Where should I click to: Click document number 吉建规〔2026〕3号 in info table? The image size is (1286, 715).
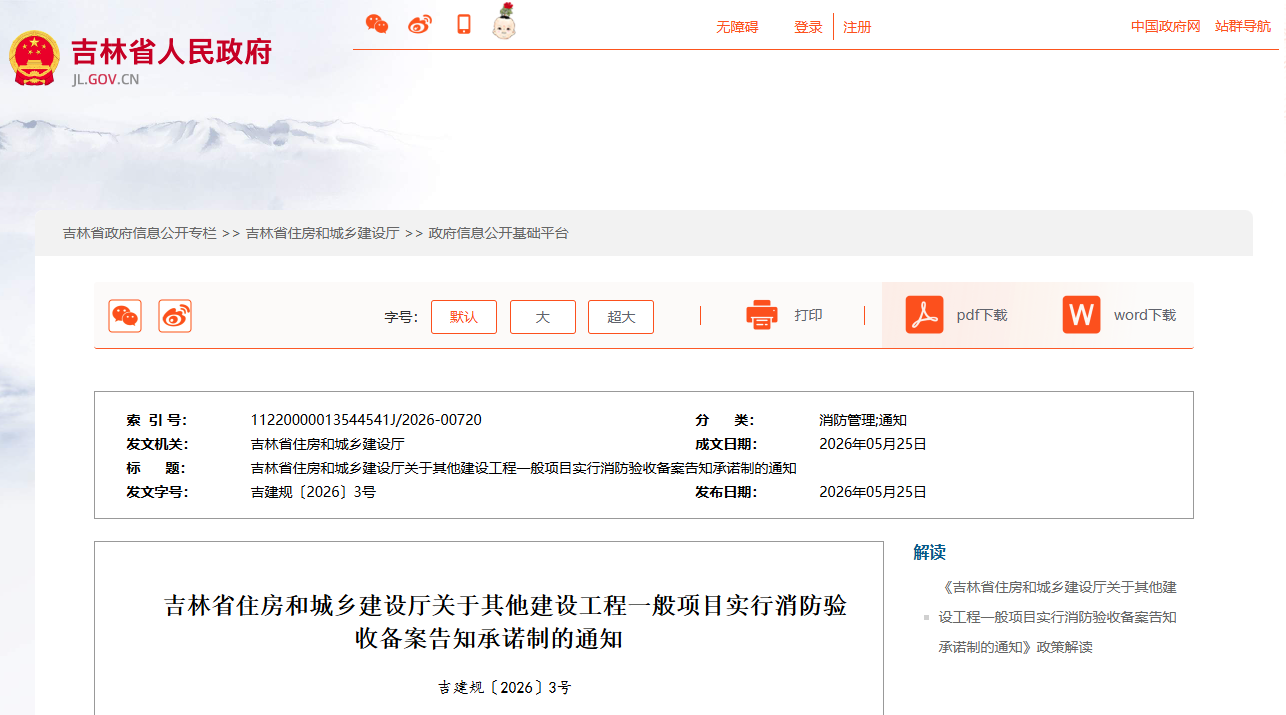point(313,492)
